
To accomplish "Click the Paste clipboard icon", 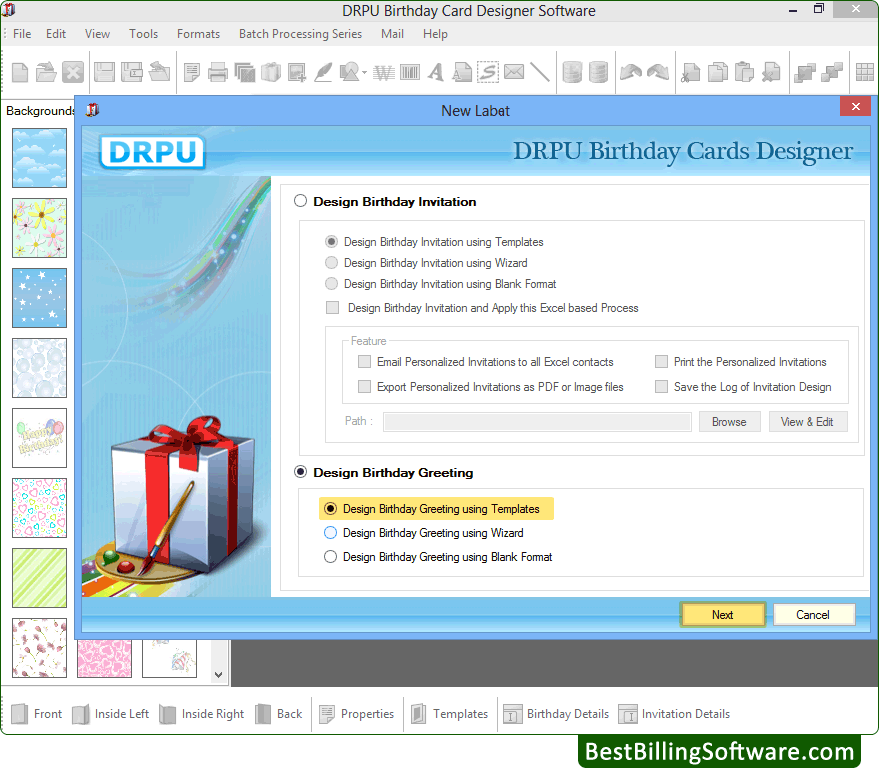I will (744, 72).
